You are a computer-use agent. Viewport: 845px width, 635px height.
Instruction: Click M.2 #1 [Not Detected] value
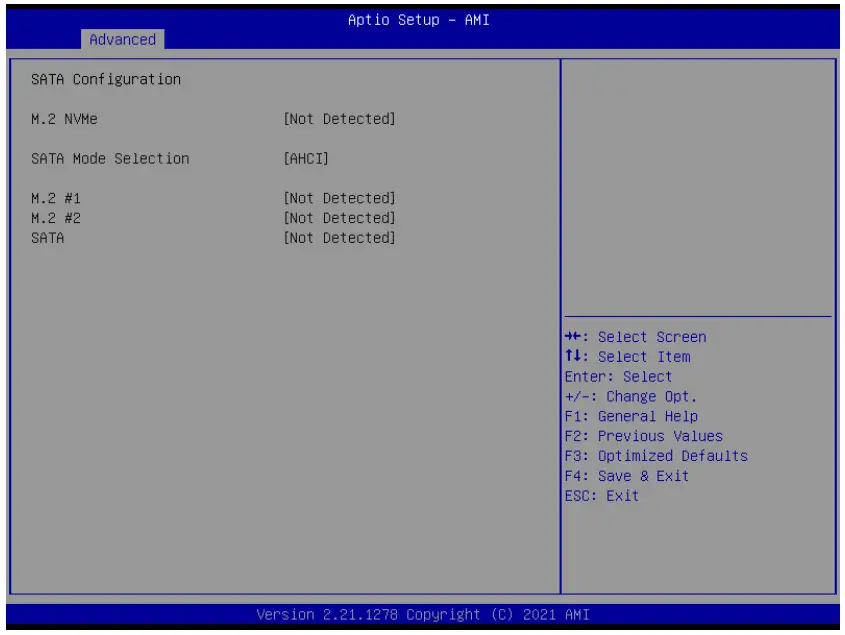pos(340,198)
